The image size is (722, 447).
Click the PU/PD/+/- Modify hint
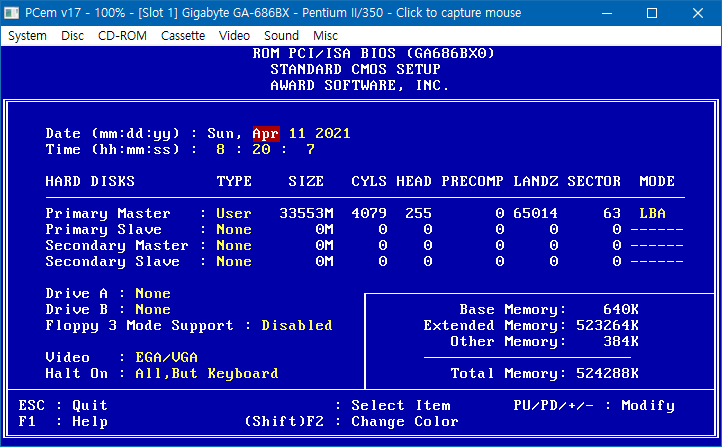pos(594,406)
